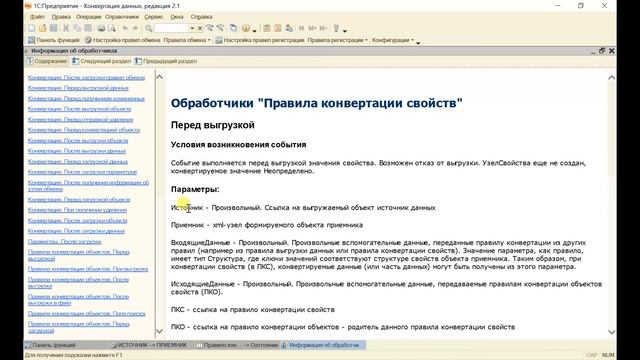Open Настройка правил обмена

click(122, 40)
